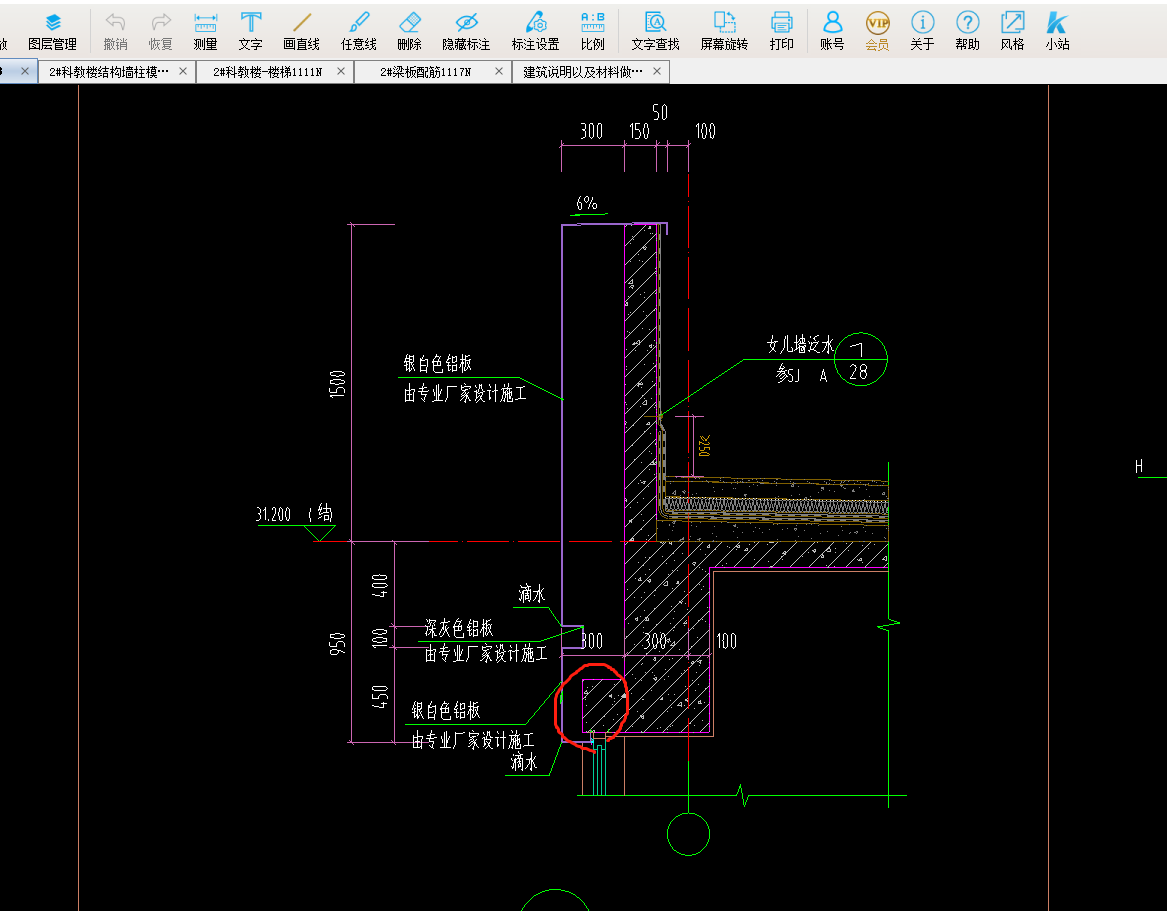
Task: Click the 撤销 undo tool
Action: [115, 31]
